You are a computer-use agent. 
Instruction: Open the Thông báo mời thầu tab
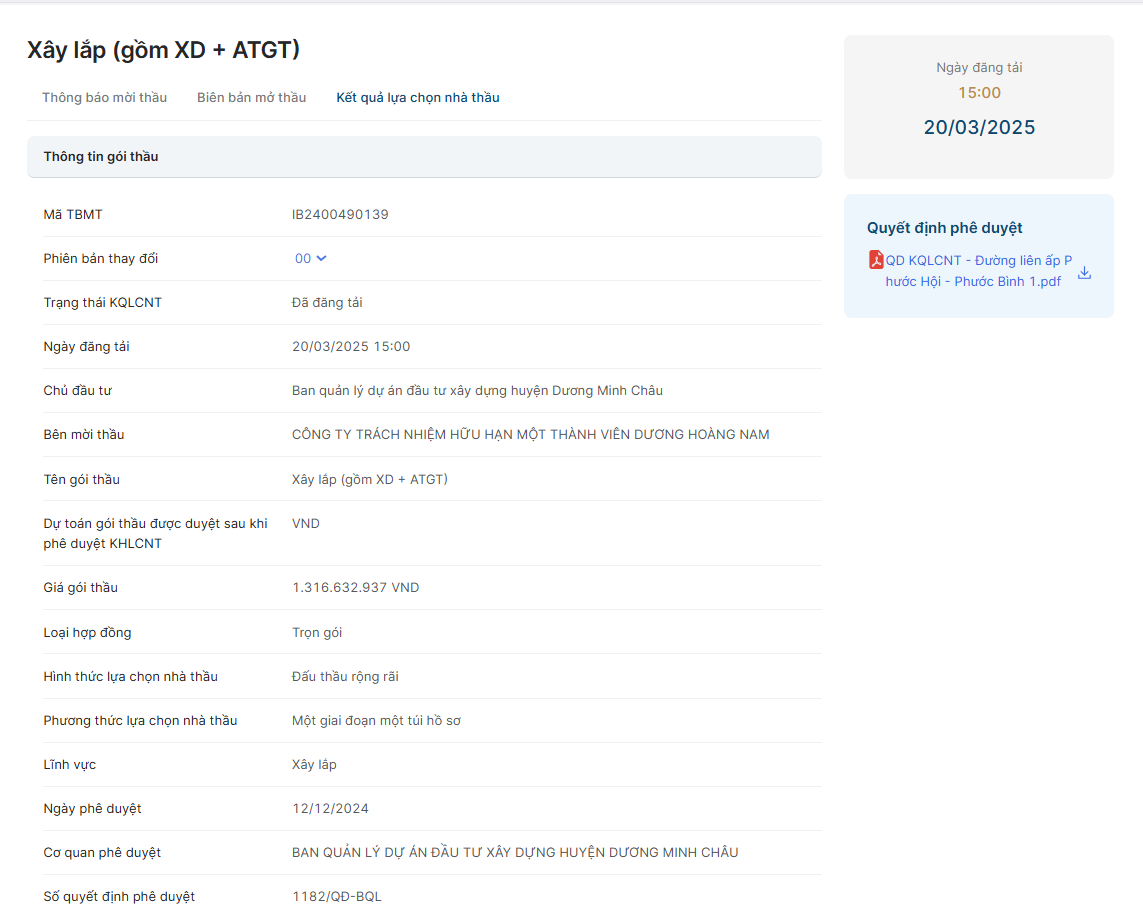pyautogui.click(x=104, y=98)
